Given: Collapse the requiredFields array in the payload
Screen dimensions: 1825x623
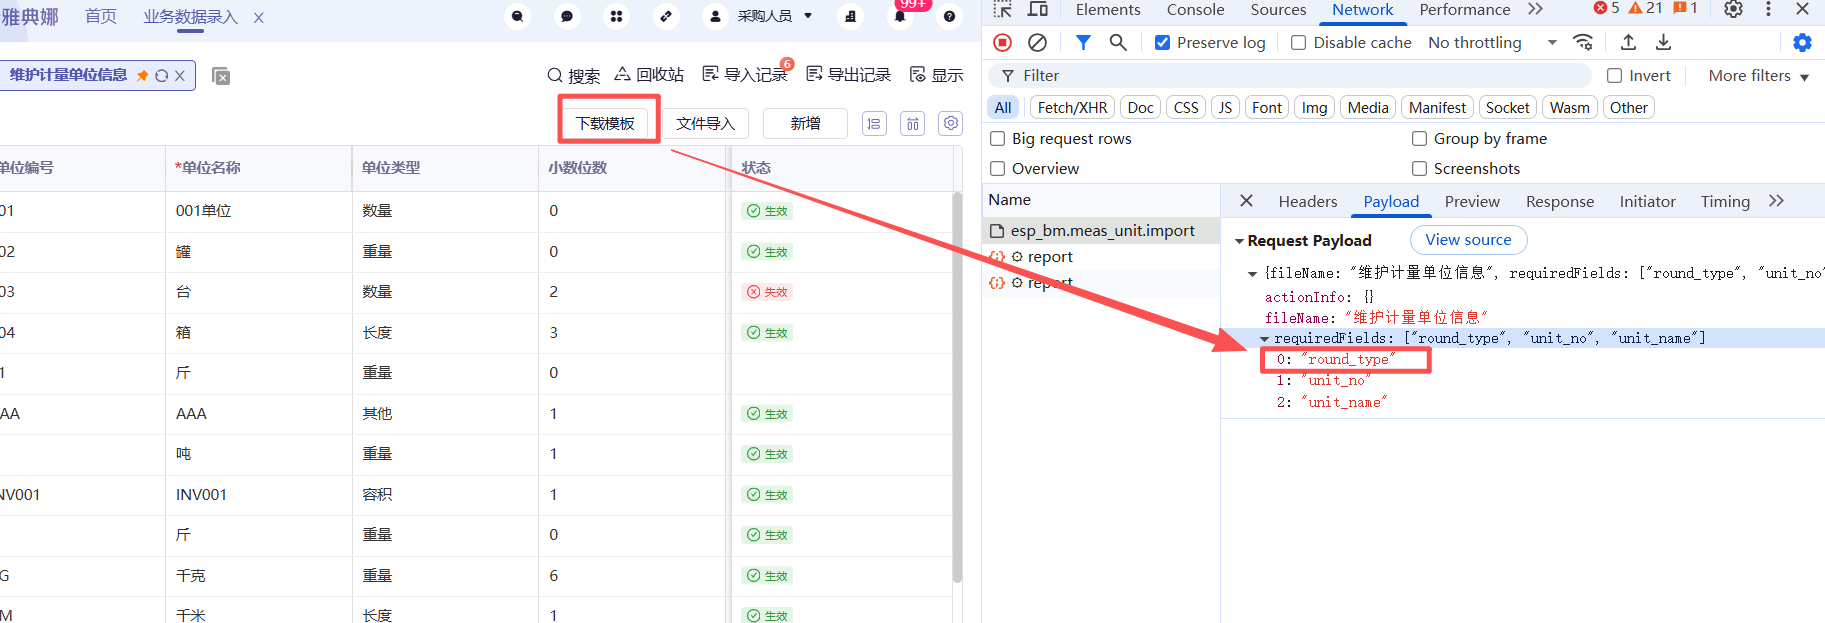Looking at the screenshot, I should click(1264, 339).
